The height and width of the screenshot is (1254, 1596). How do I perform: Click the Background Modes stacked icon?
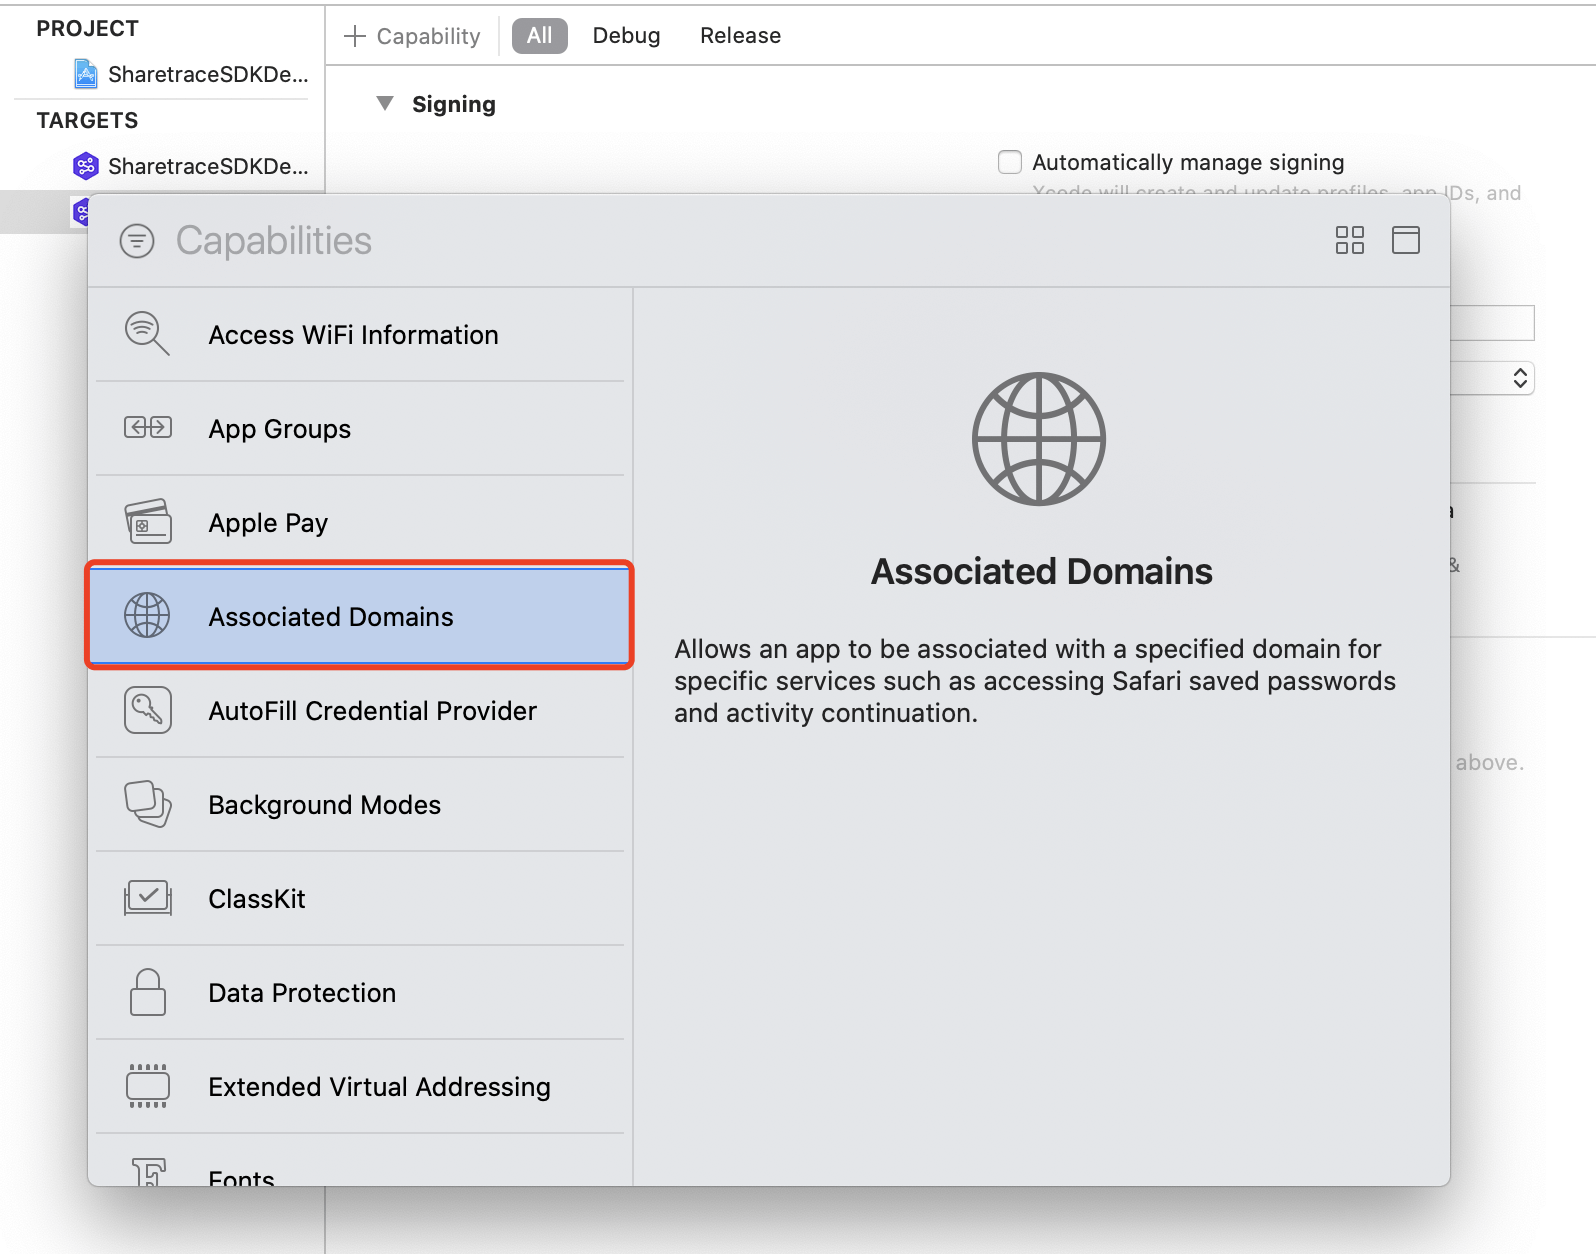tap(147, 804)
